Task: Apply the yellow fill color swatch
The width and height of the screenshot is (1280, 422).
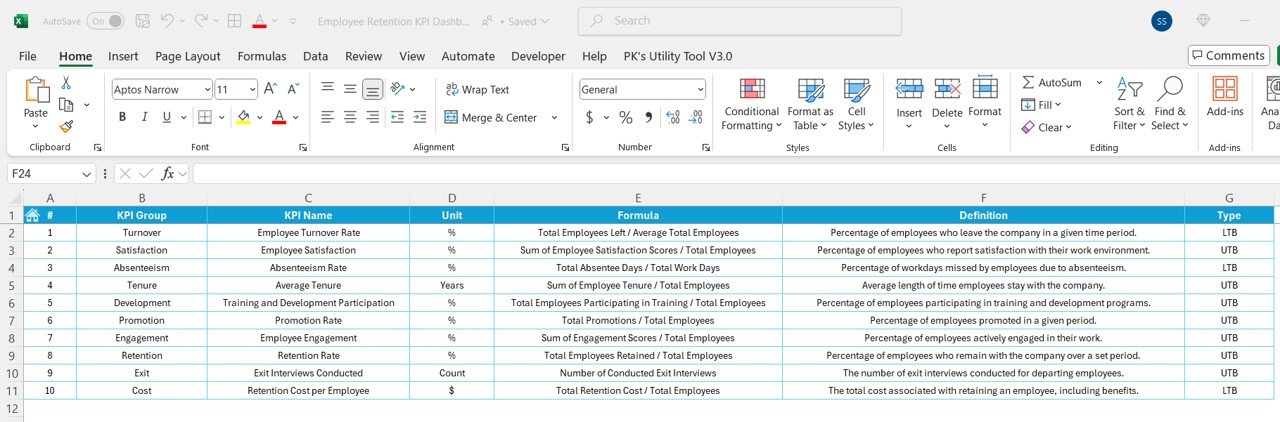Action: click(x=243, y=117)
